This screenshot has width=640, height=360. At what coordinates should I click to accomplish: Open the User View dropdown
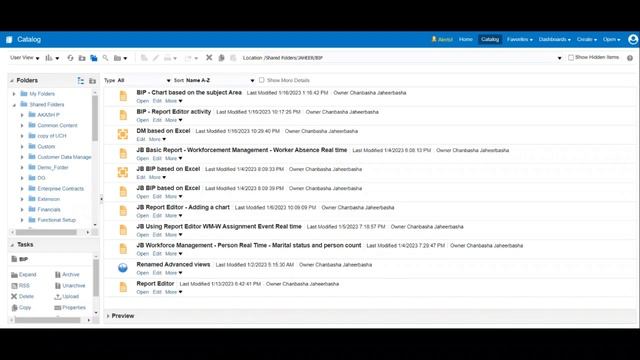coord(24,58)
